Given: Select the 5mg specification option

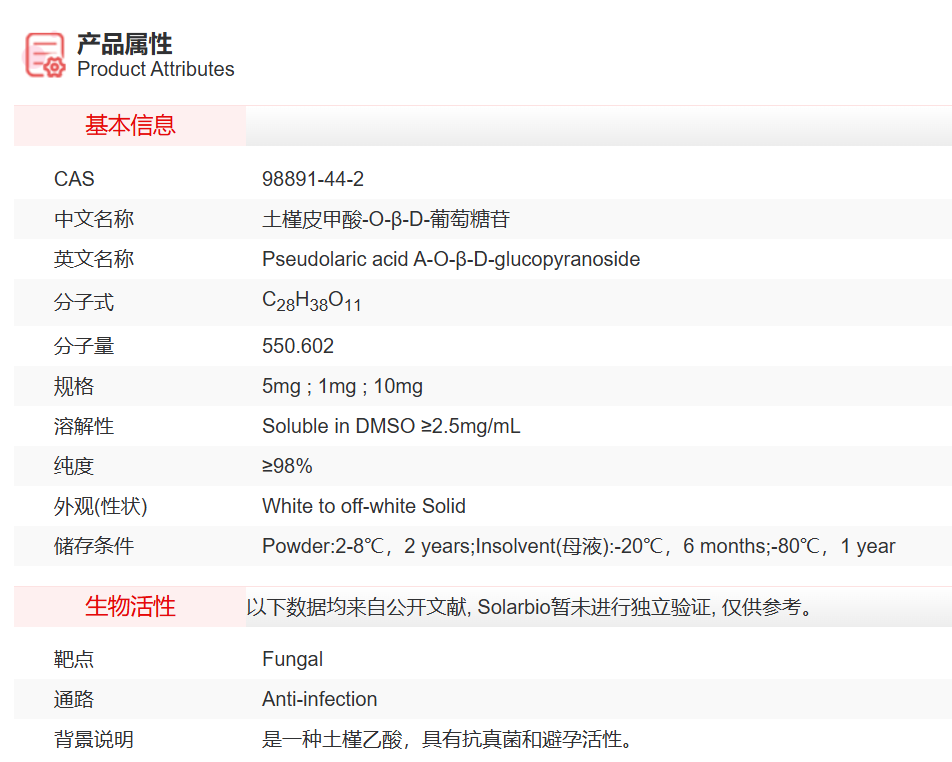Looking at the screenshot, I should point(277,385).
